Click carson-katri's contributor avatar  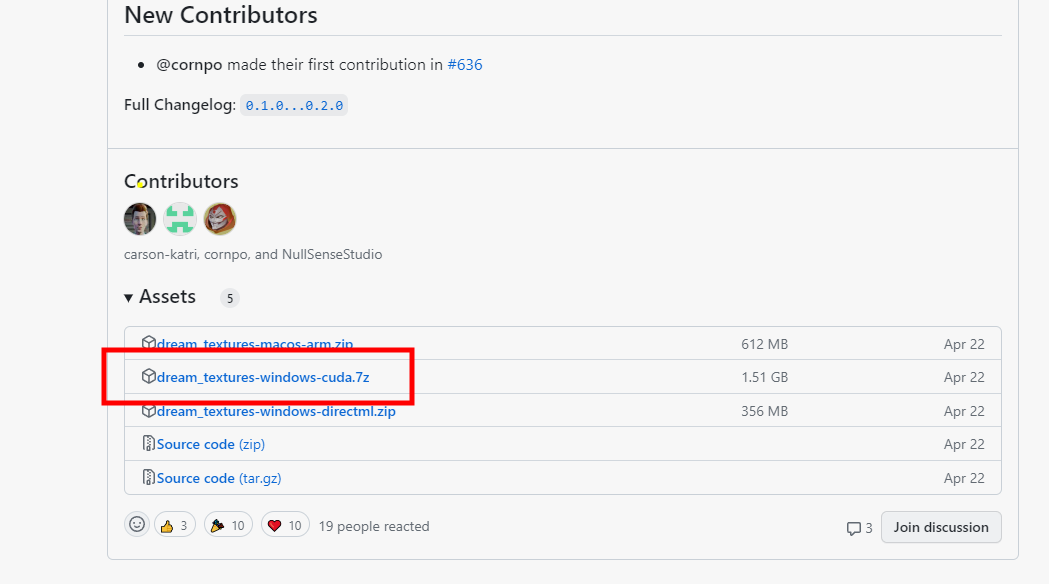pos(140,218)
